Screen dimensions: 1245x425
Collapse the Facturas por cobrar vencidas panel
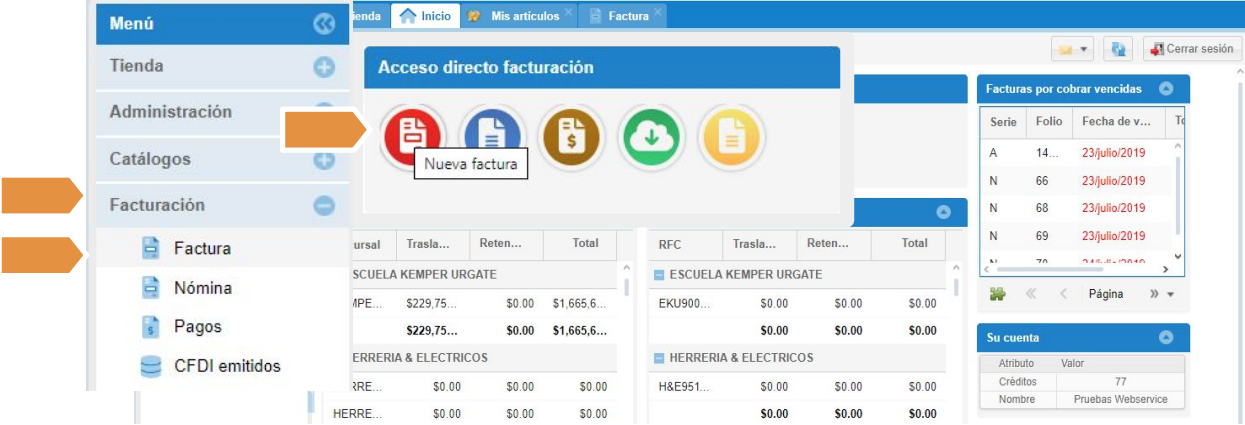(1165, 88)
